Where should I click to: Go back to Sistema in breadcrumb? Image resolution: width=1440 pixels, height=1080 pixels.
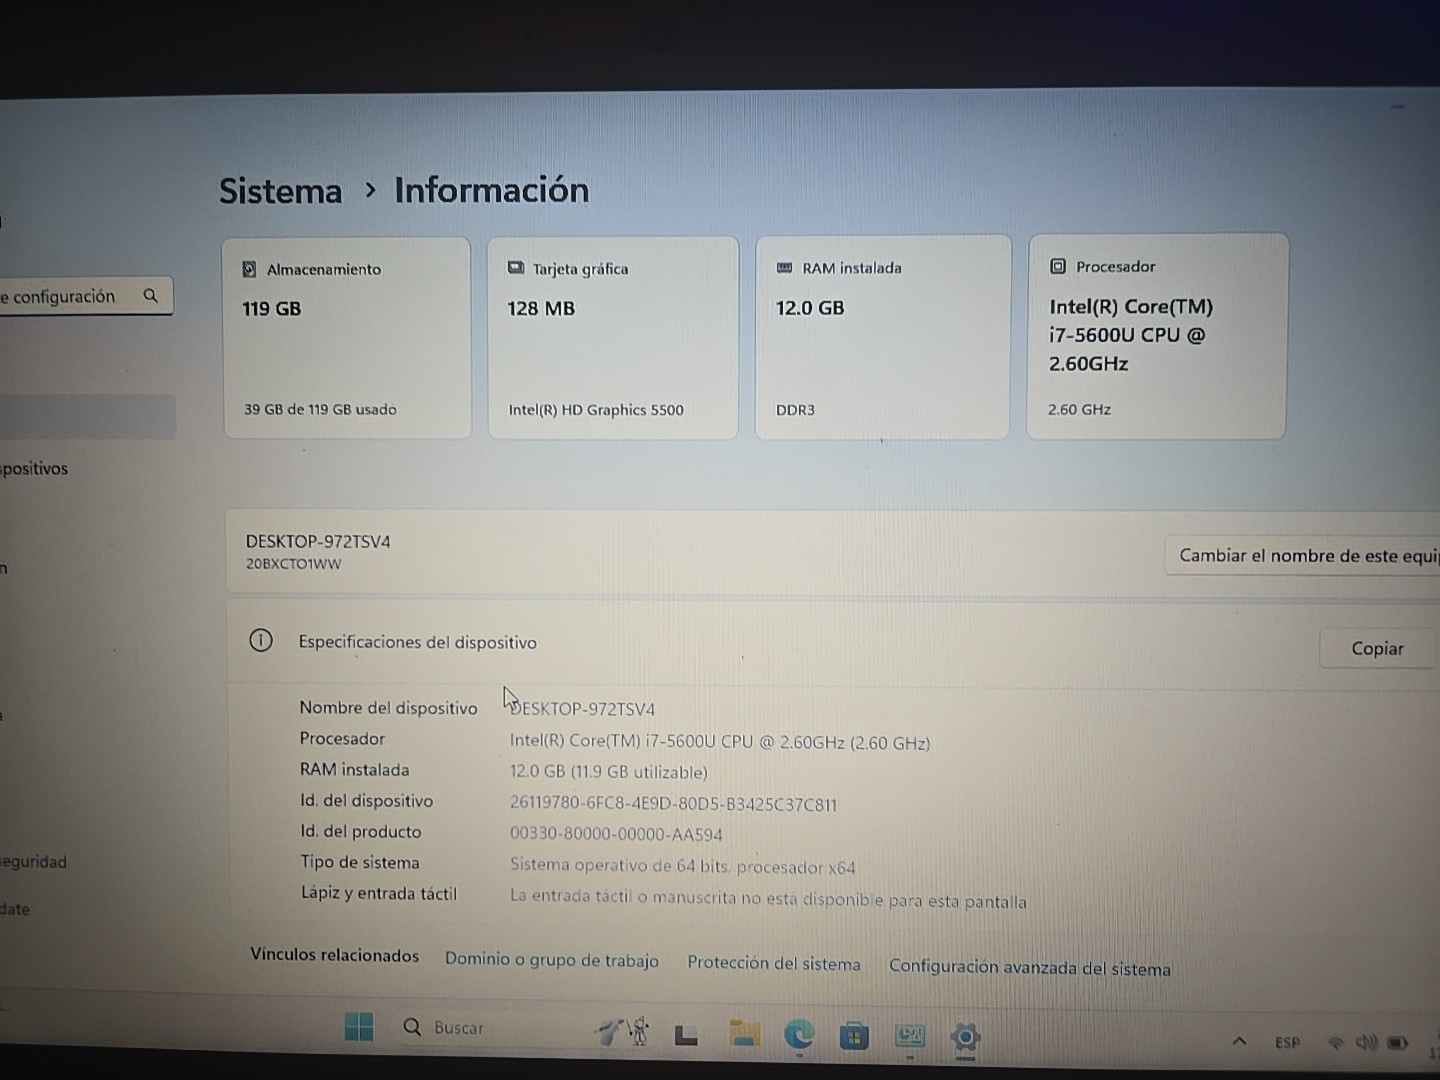(x=280, y=191)
